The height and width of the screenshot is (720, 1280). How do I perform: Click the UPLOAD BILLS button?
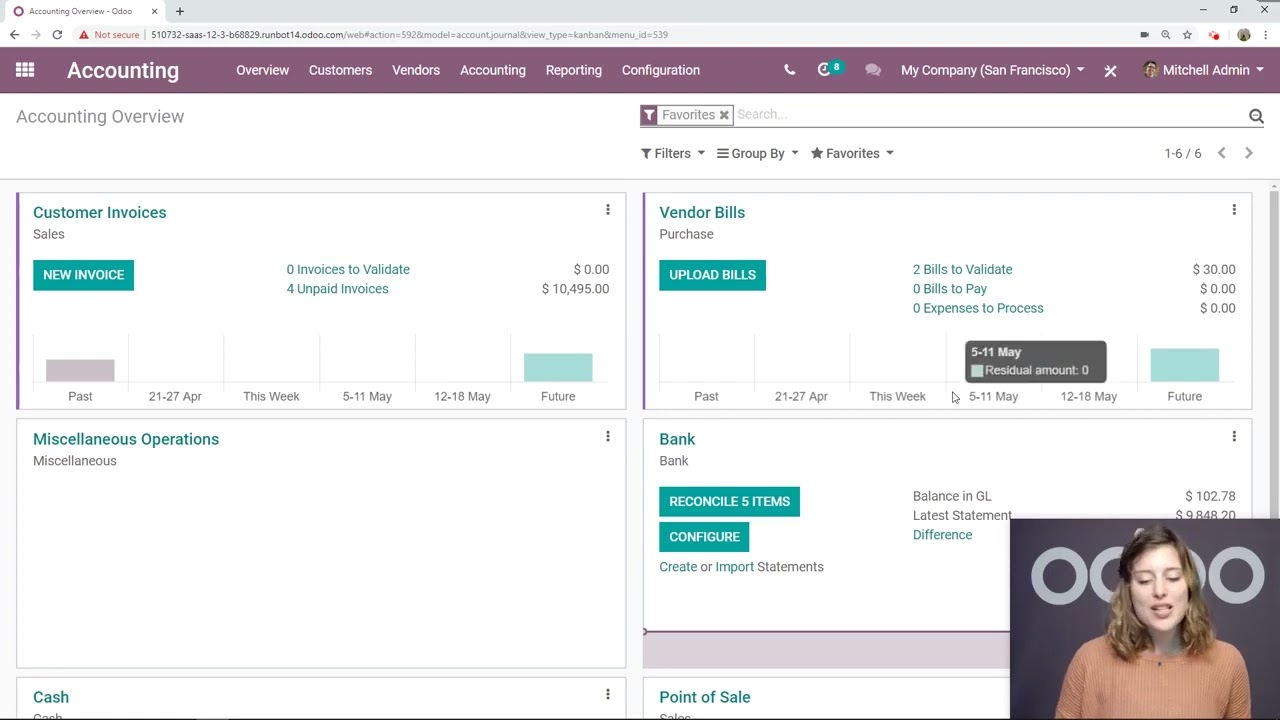pos(712,275)
